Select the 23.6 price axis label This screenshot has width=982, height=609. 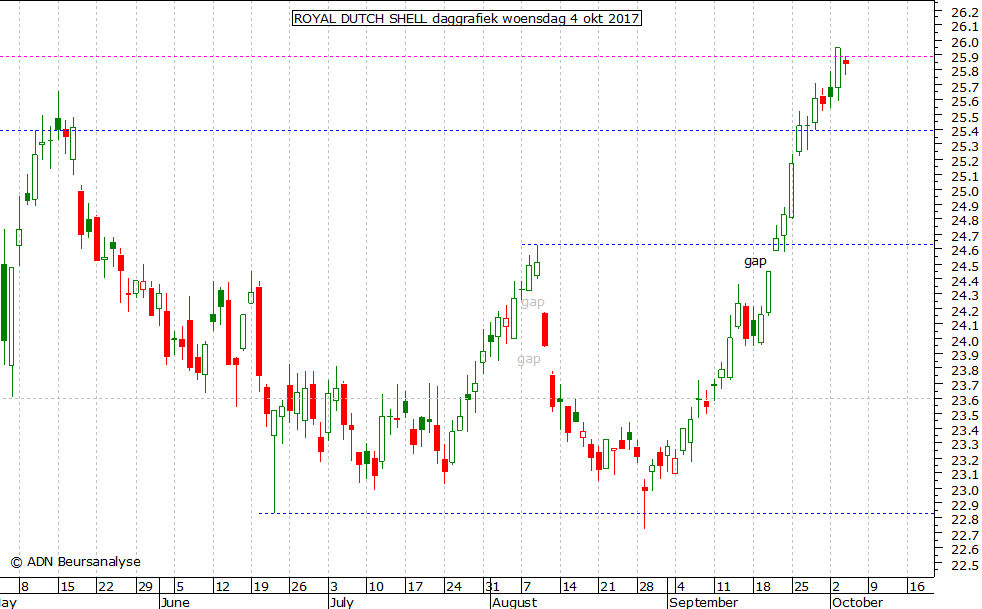point(964,400)
